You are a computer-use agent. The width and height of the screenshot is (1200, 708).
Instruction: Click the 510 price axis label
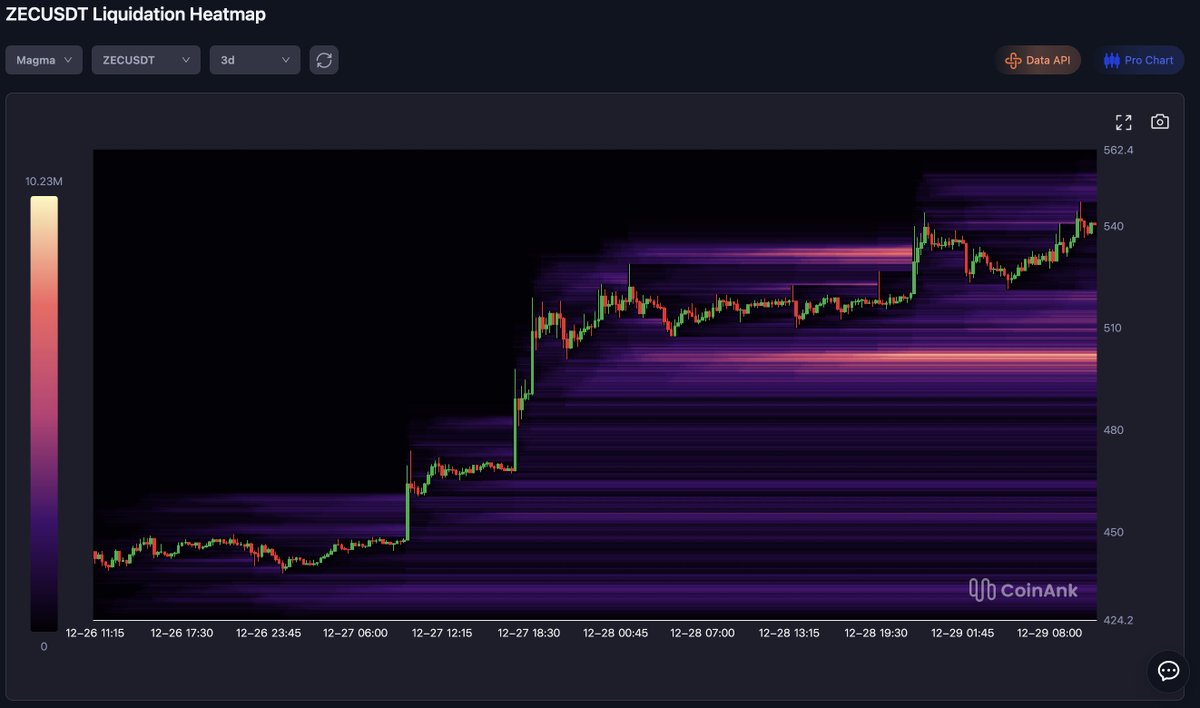[1113, 328]
